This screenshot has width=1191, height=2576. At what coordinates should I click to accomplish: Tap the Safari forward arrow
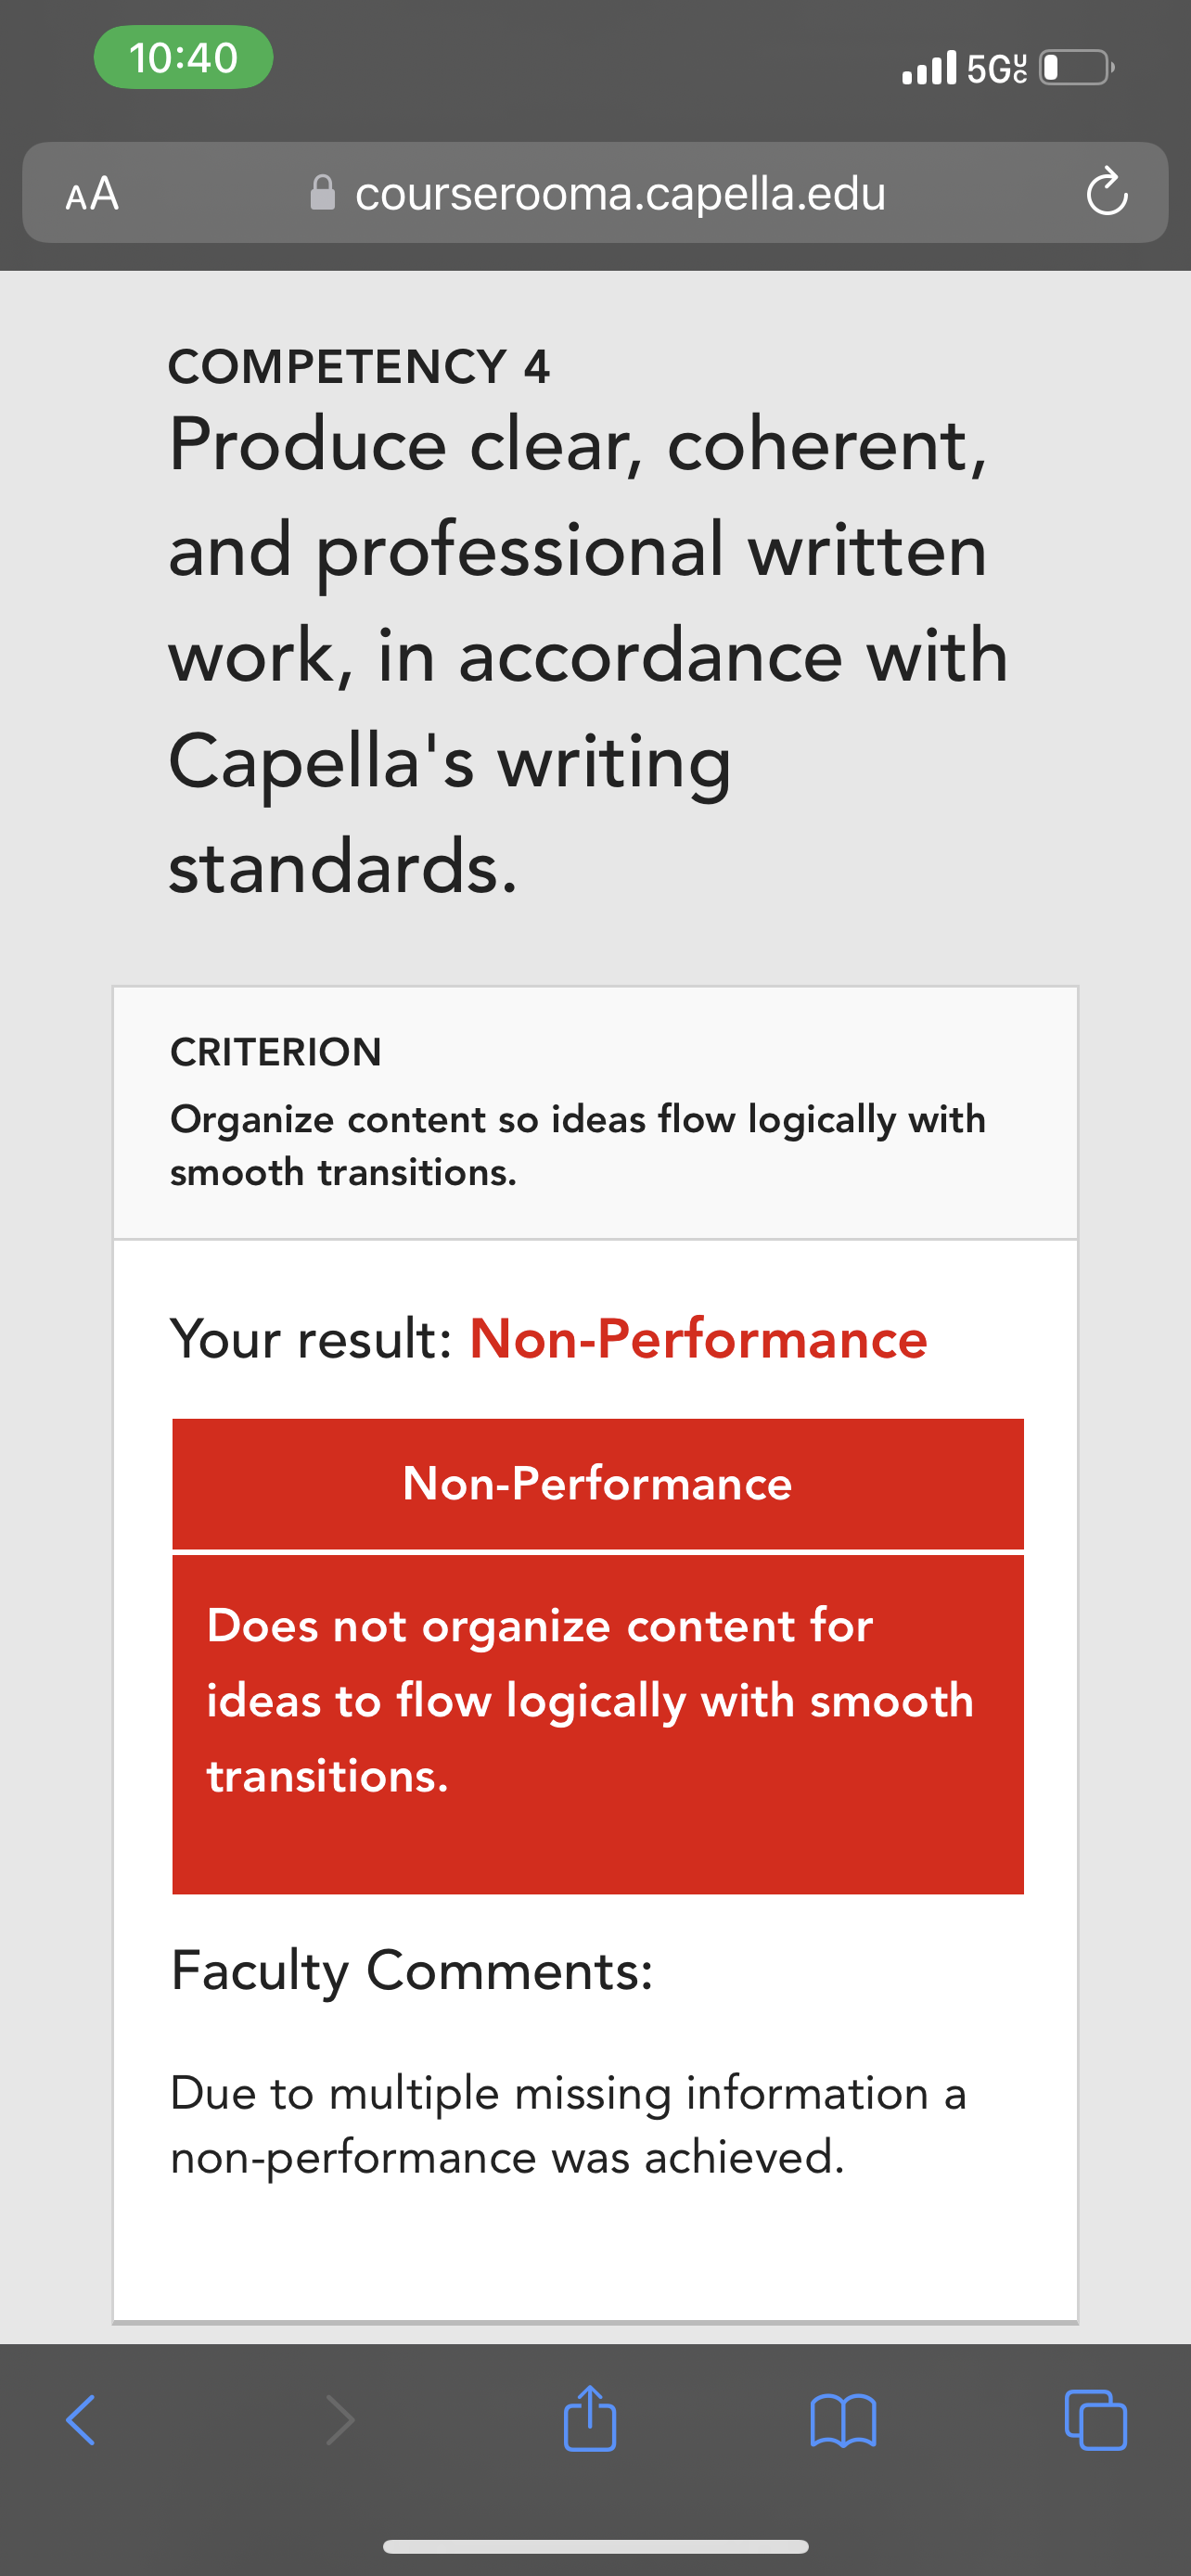pyautogui.click(x=340, y=2420)
